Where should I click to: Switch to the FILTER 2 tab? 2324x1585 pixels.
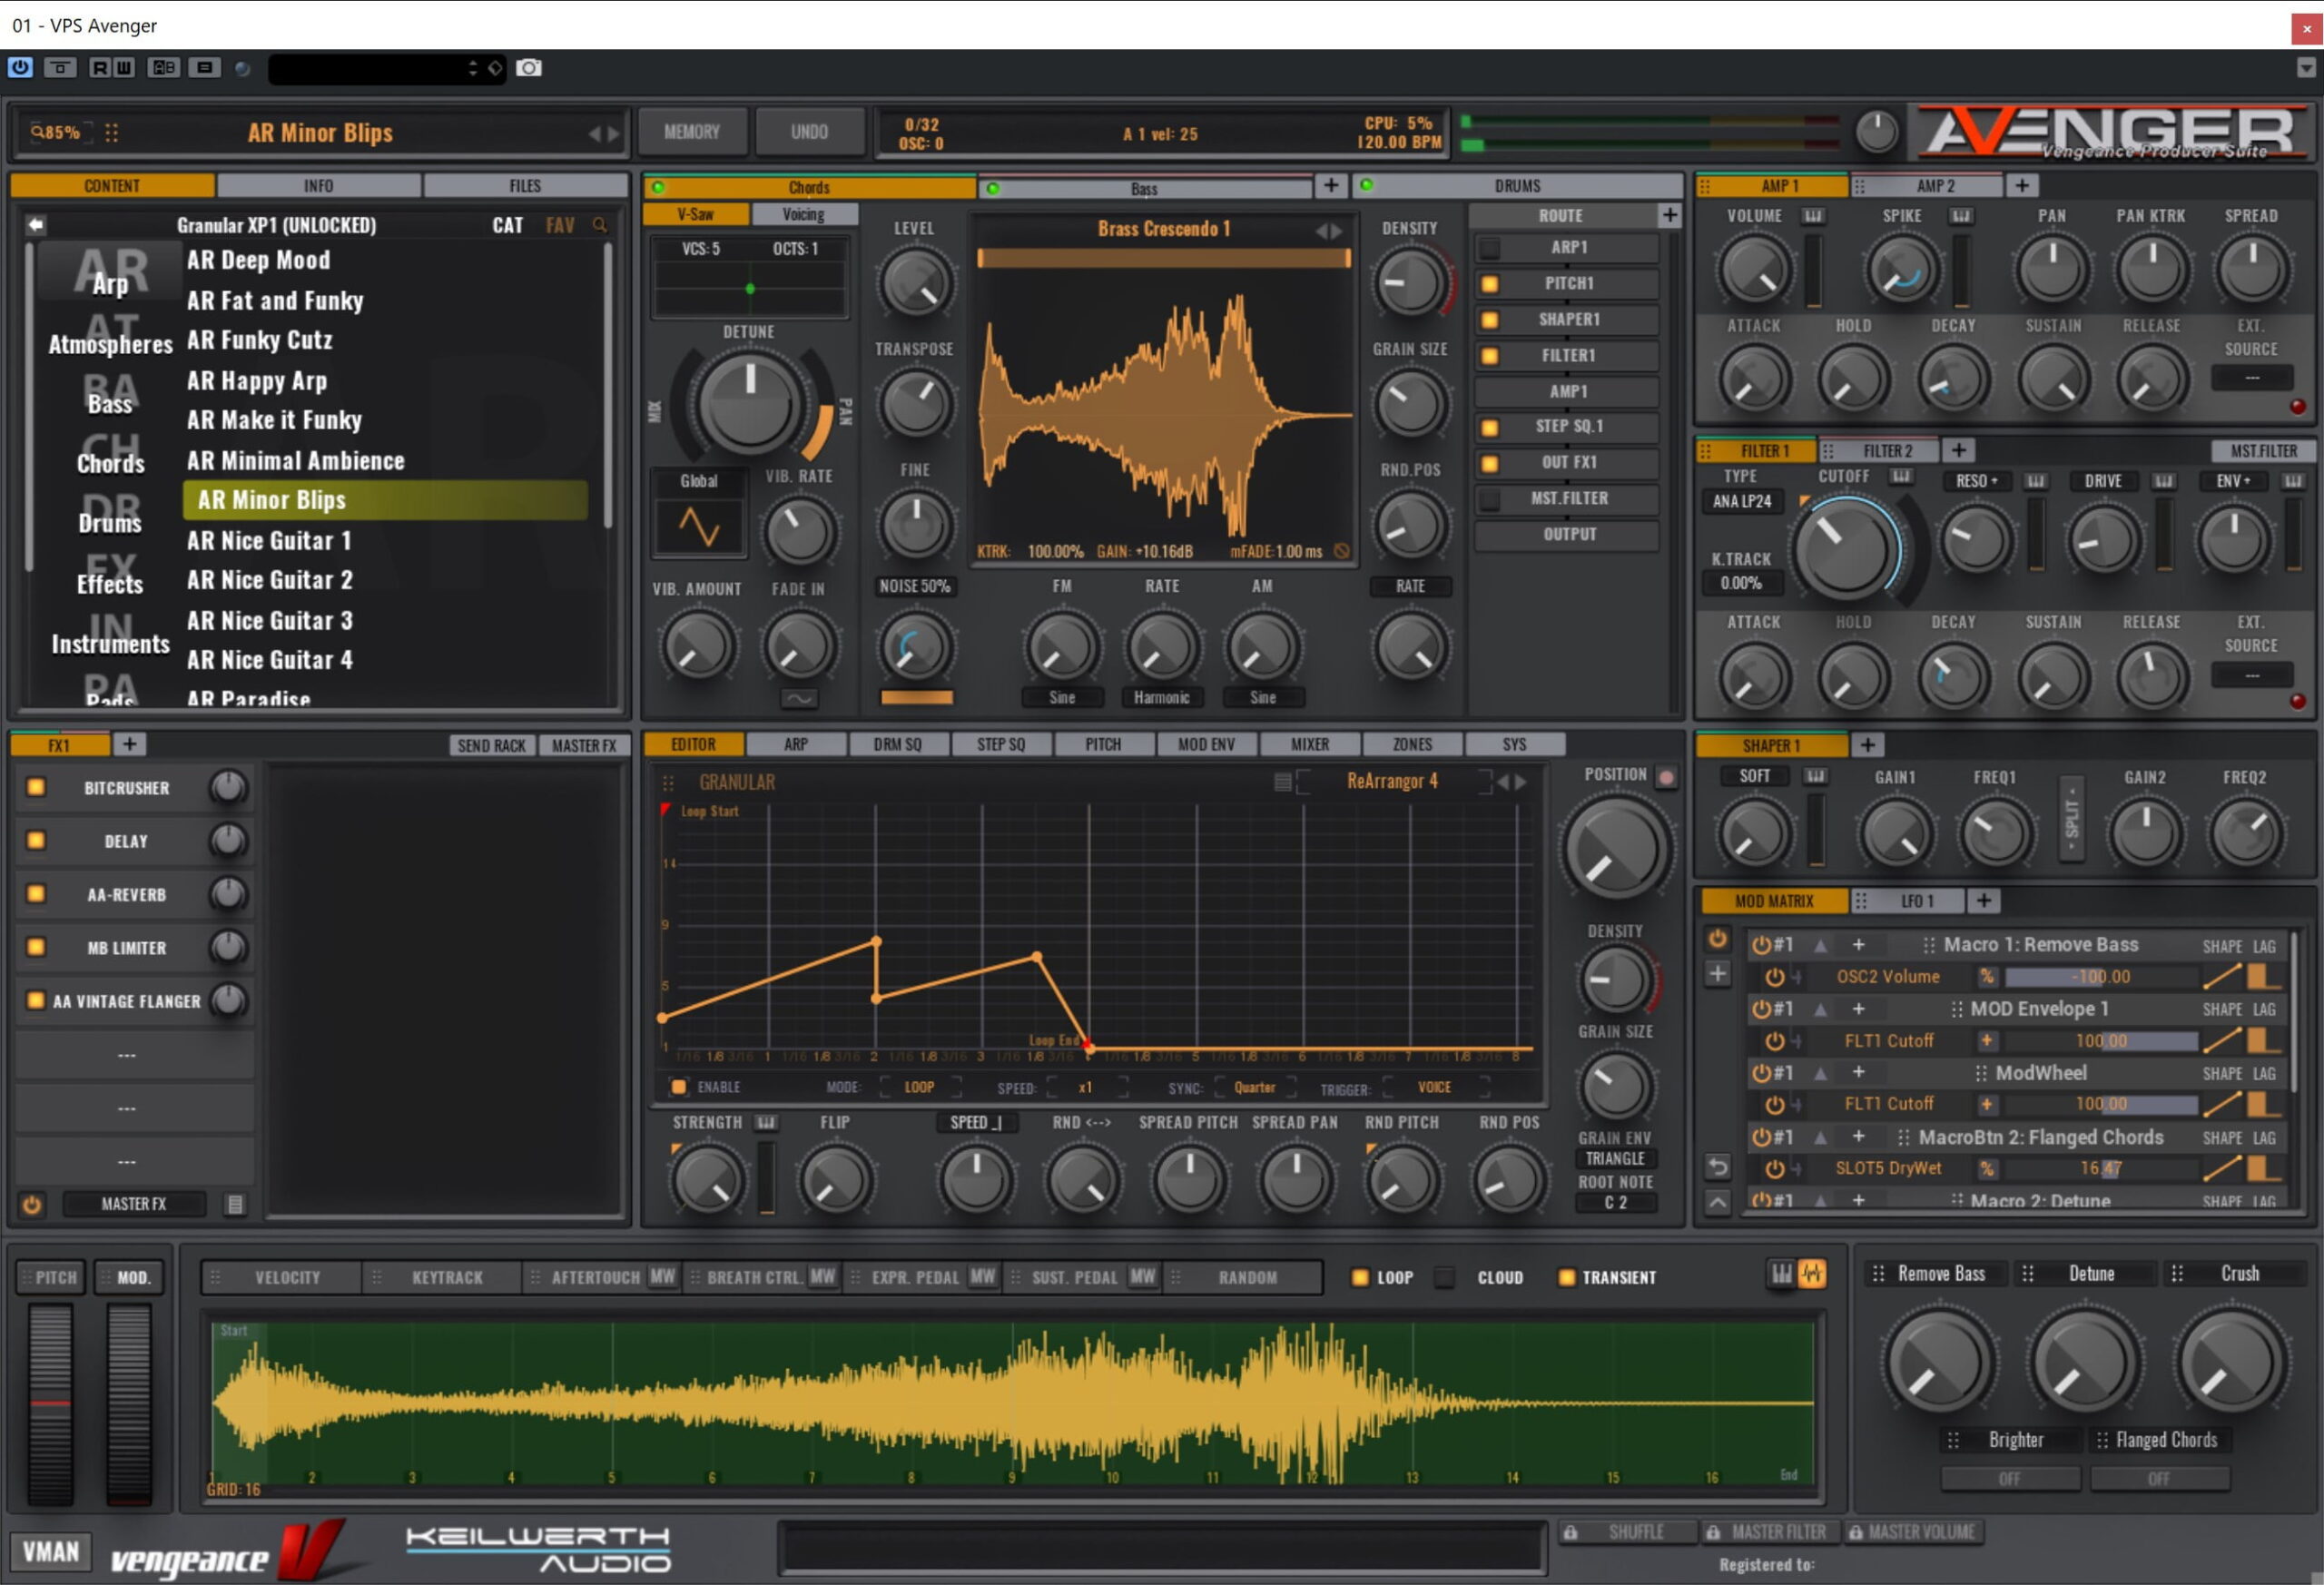pos(1880,451)
